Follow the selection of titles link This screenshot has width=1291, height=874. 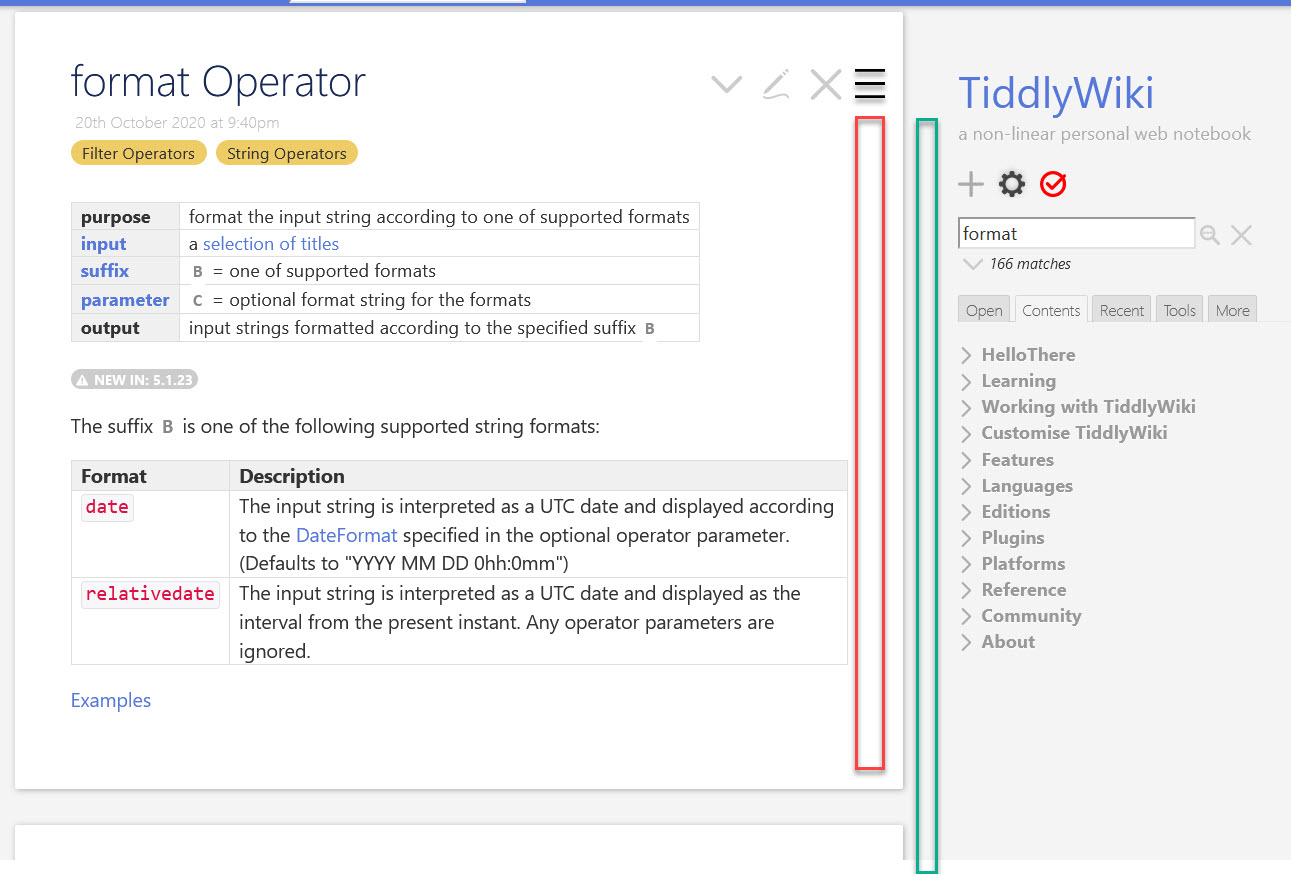(x=271, y=244)
